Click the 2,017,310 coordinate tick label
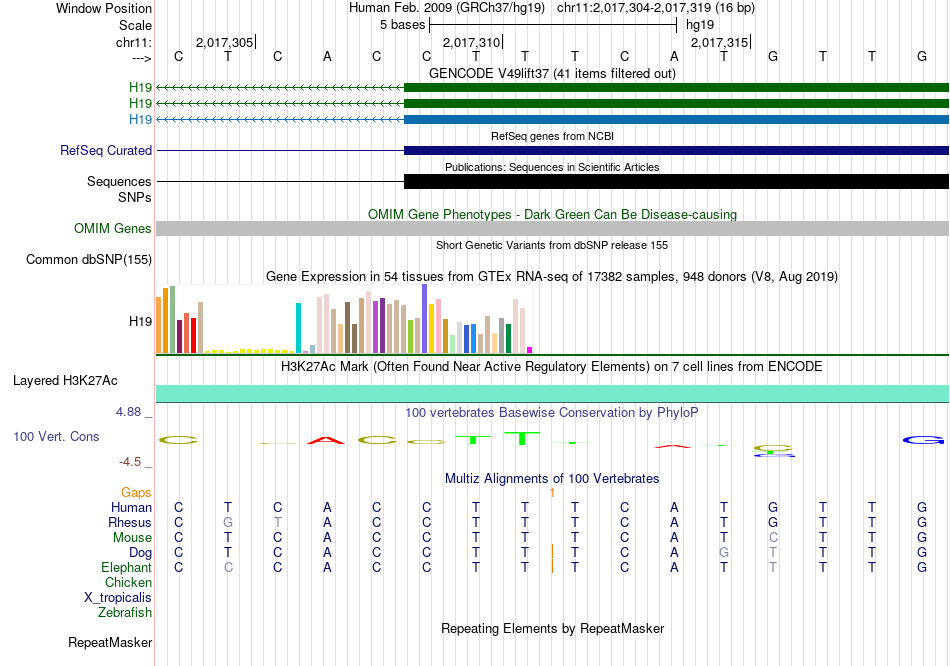Image resolution: width=950 pixels, height=666 pixels. point(471,42)
